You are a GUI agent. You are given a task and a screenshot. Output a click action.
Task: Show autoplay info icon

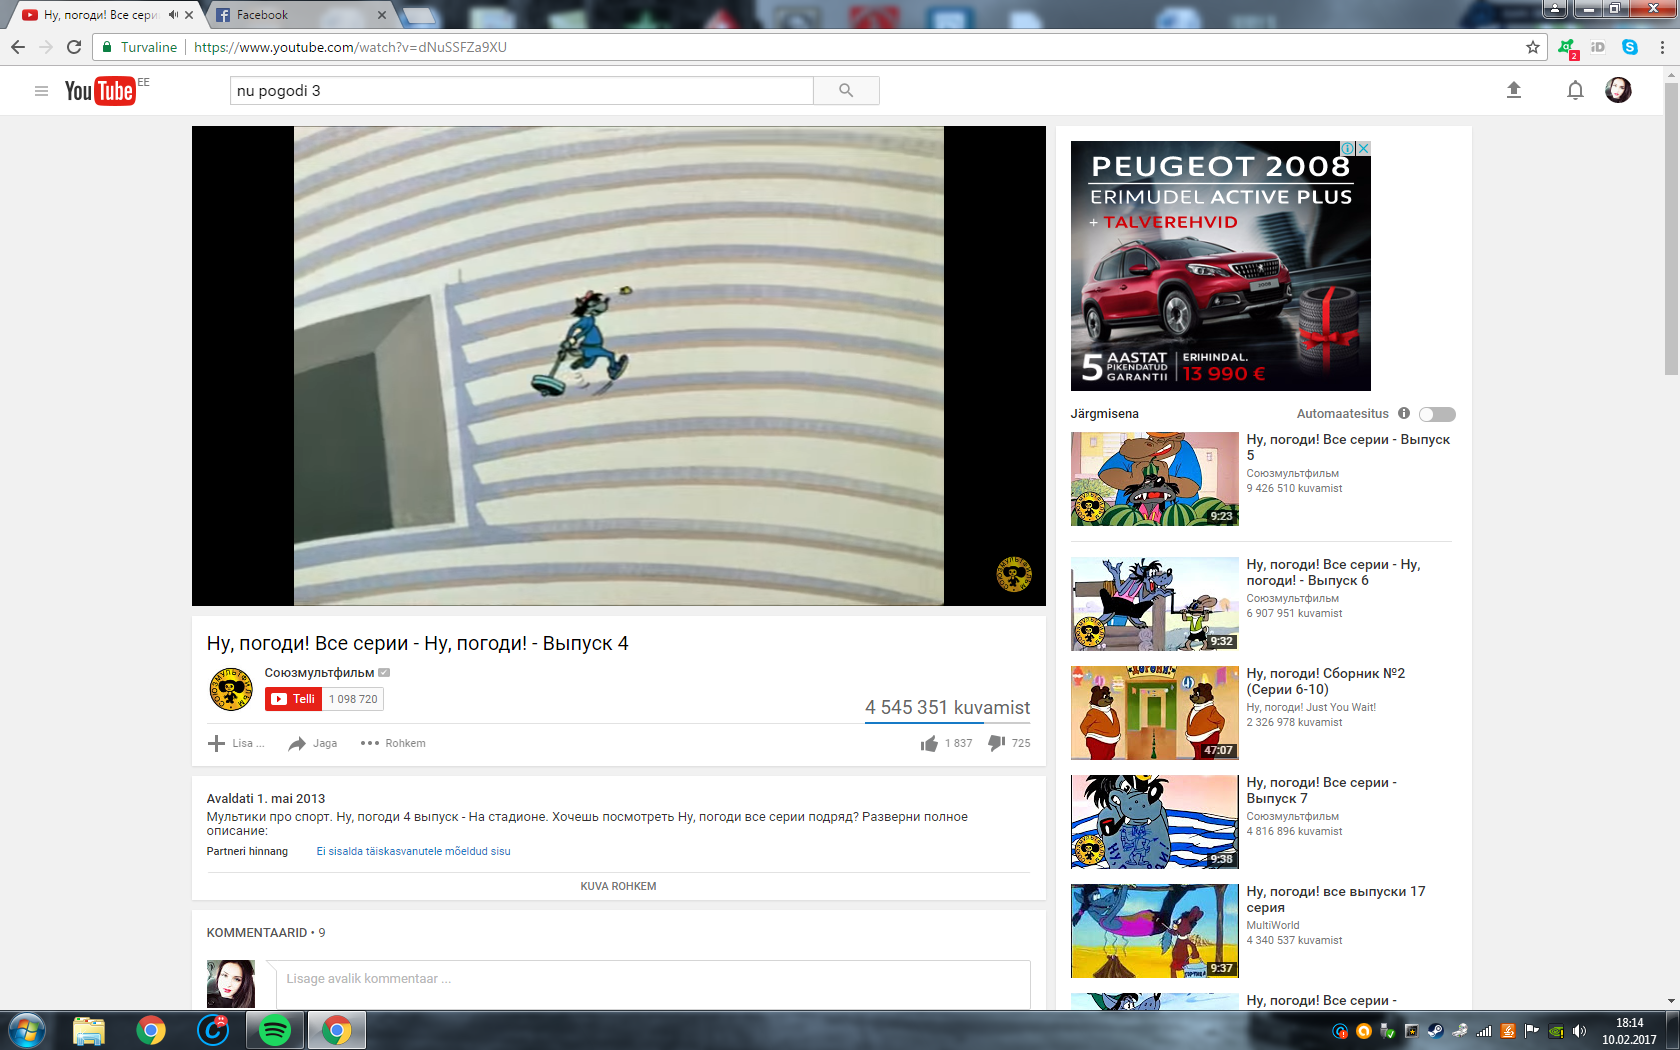point(1404,413)
